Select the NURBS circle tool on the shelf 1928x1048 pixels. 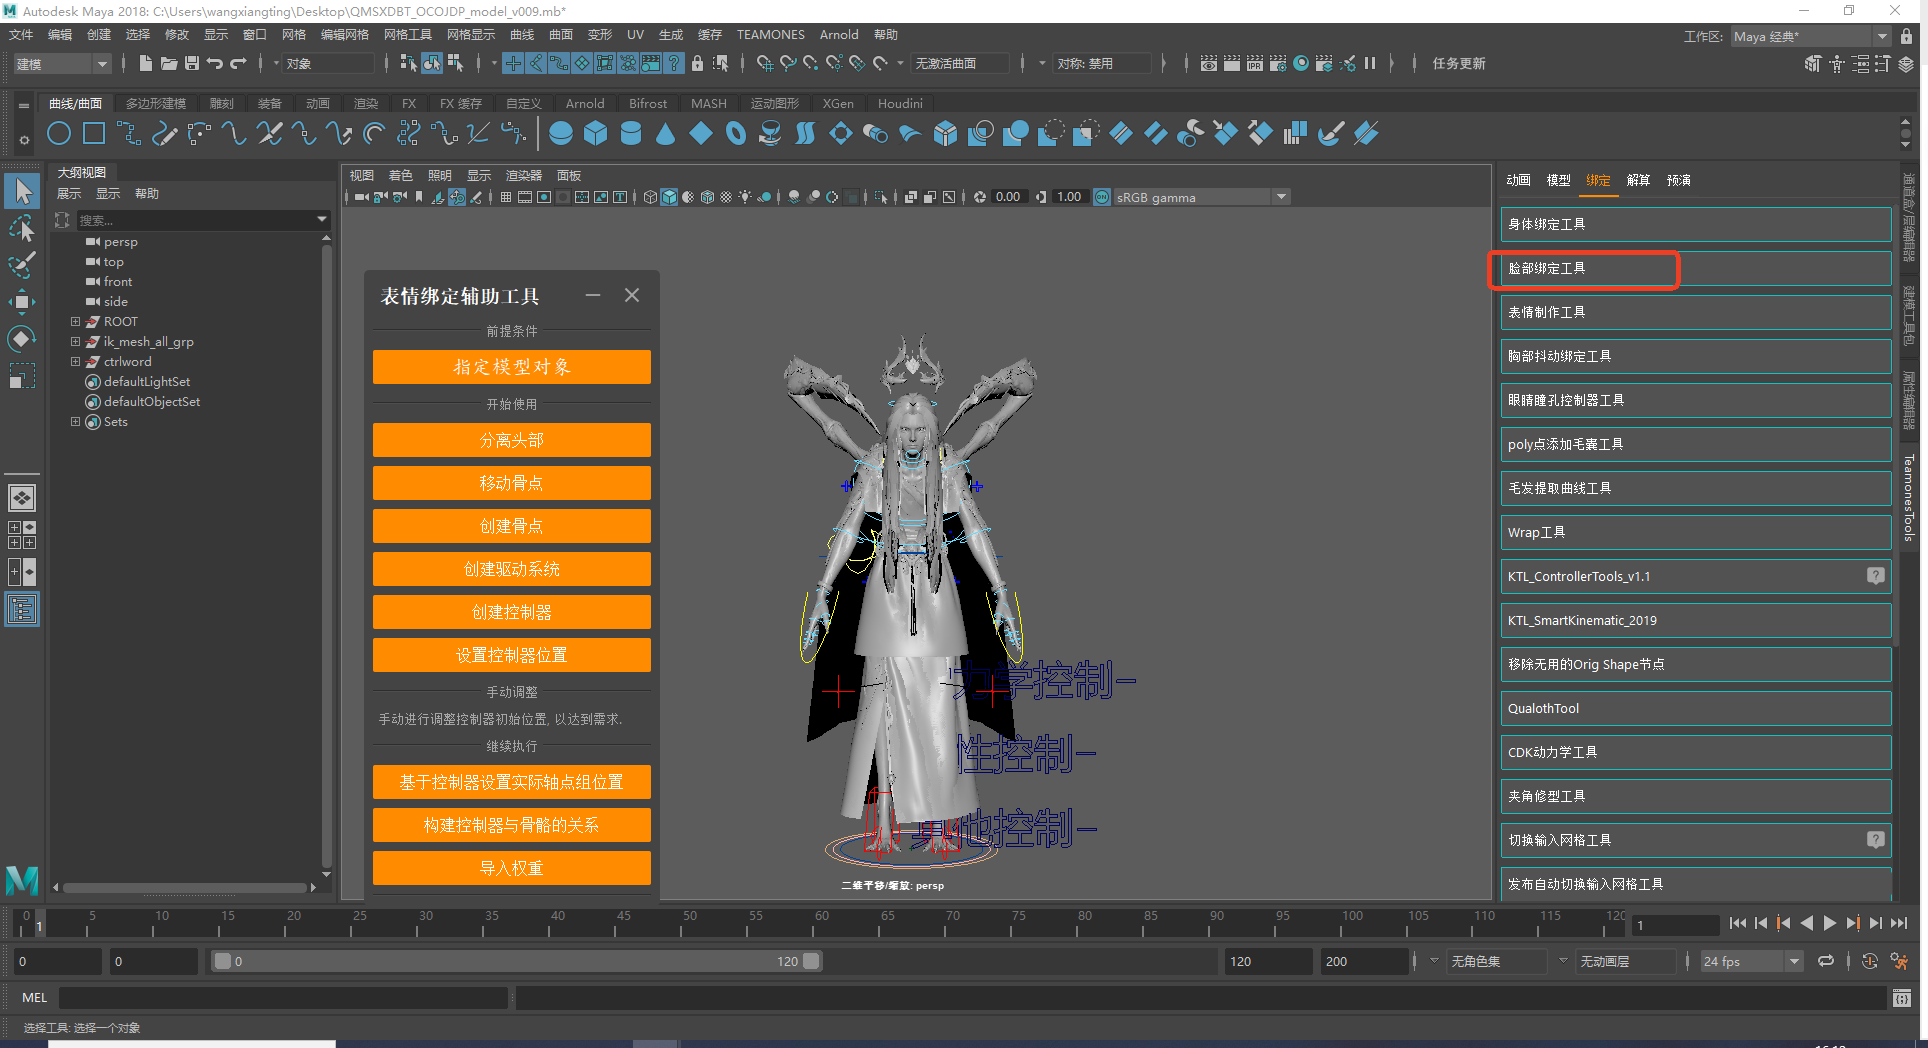click(59, 133)
